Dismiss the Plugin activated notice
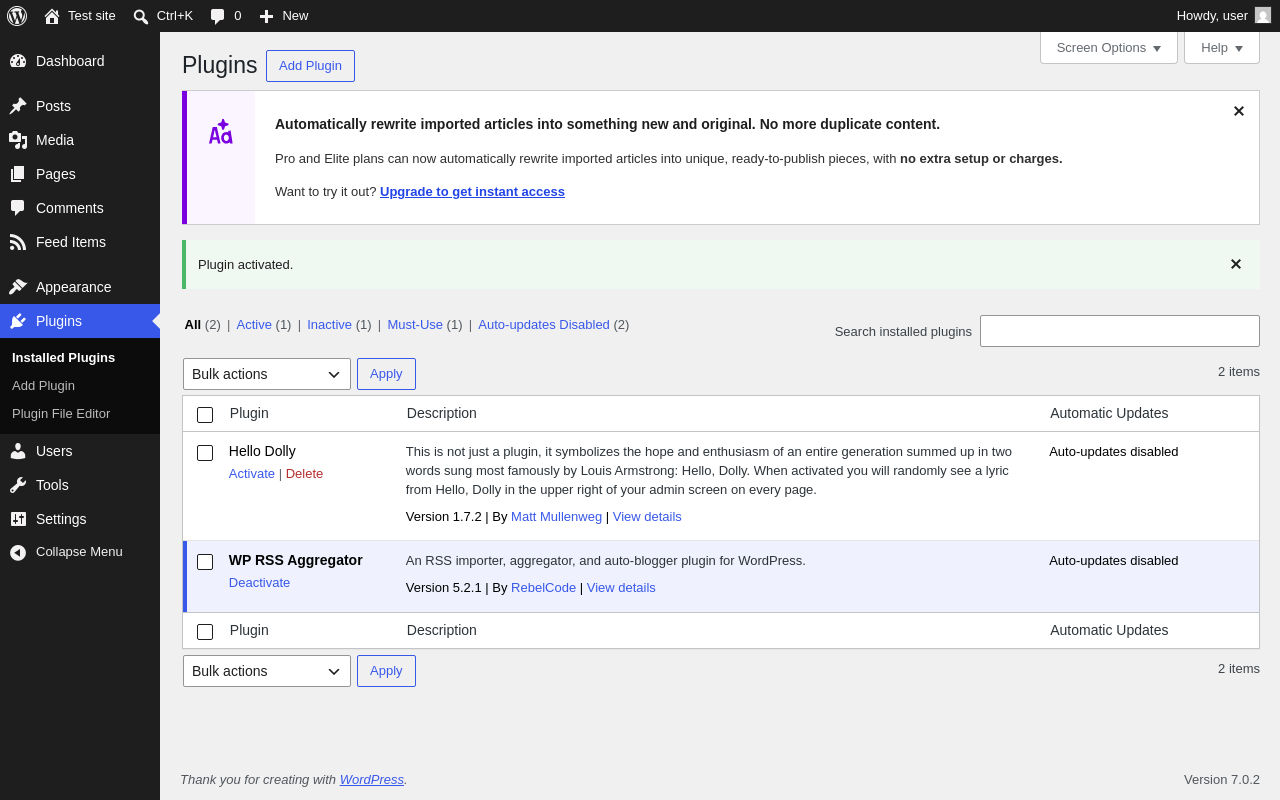This screenshot has height=800, width=1280. pyautogui.click(x=1235, y=264)
